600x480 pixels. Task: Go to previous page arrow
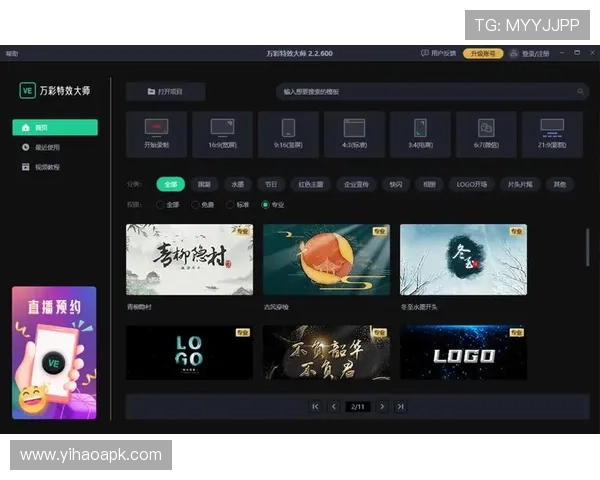click(x=333, y=407)
